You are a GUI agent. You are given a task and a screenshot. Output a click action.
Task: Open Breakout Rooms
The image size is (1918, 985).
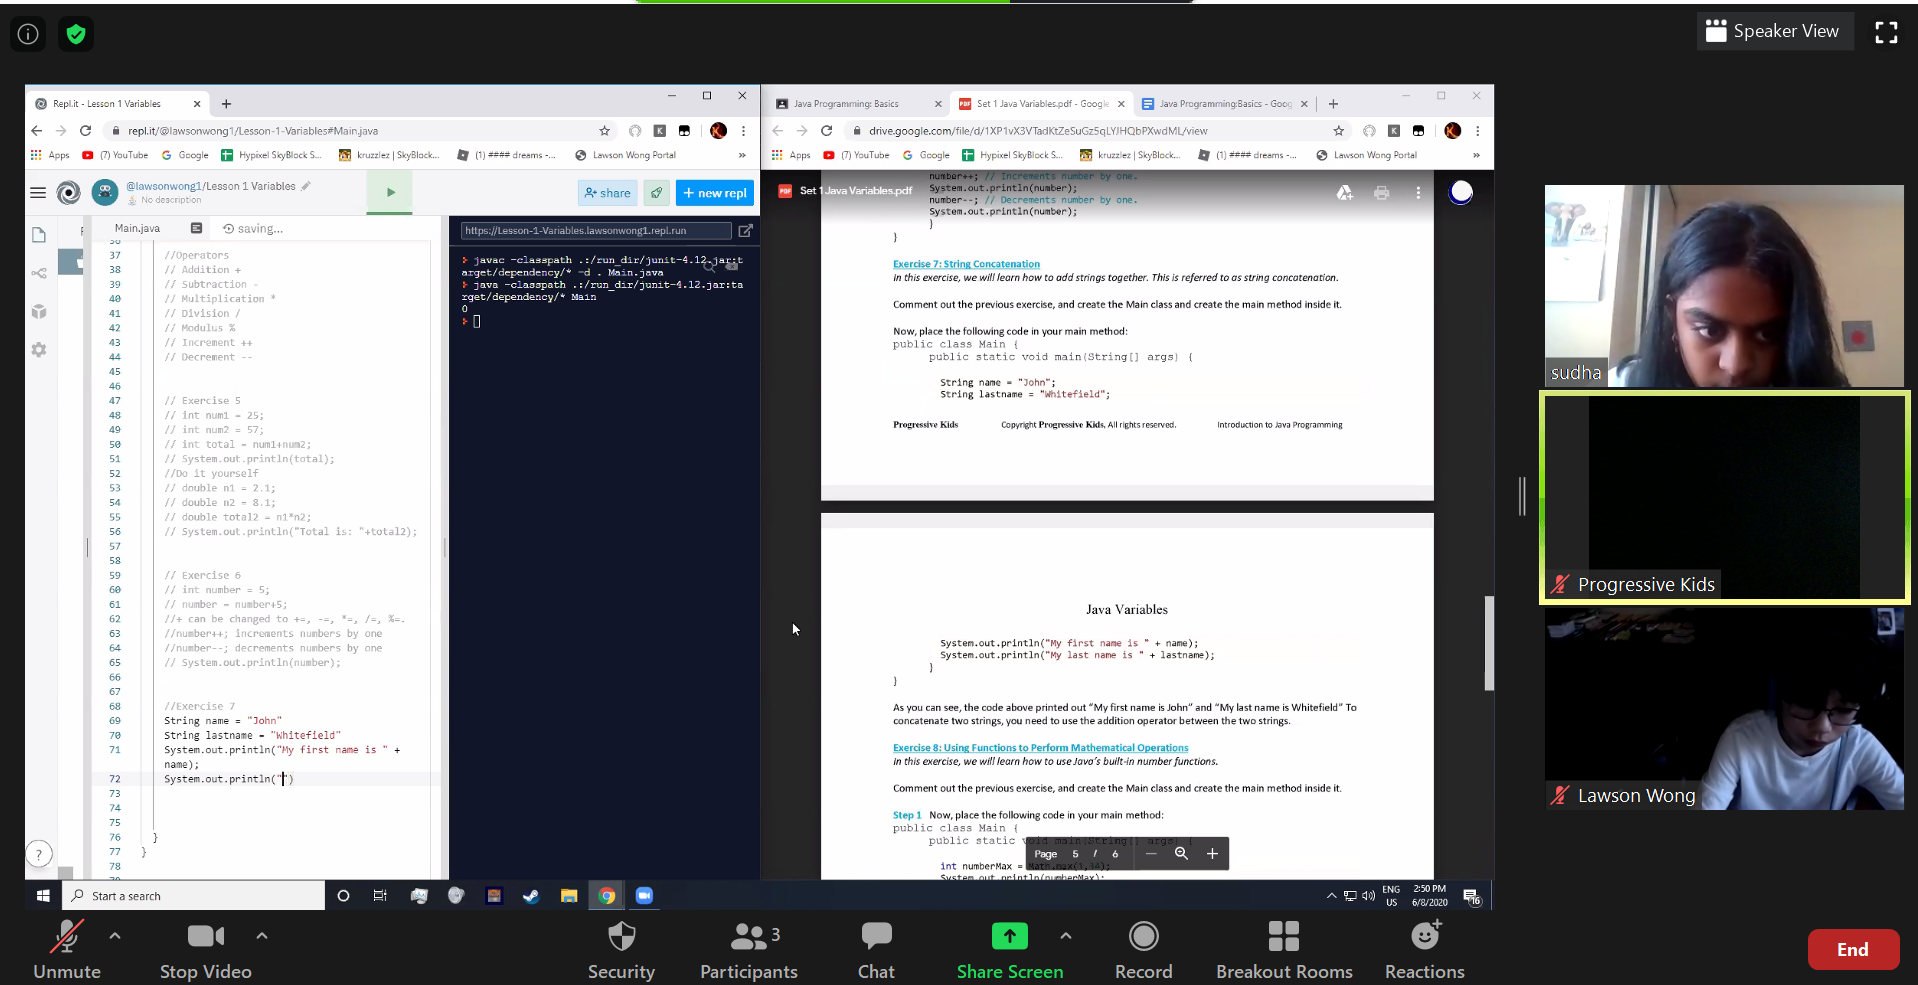pos(1283,951)
